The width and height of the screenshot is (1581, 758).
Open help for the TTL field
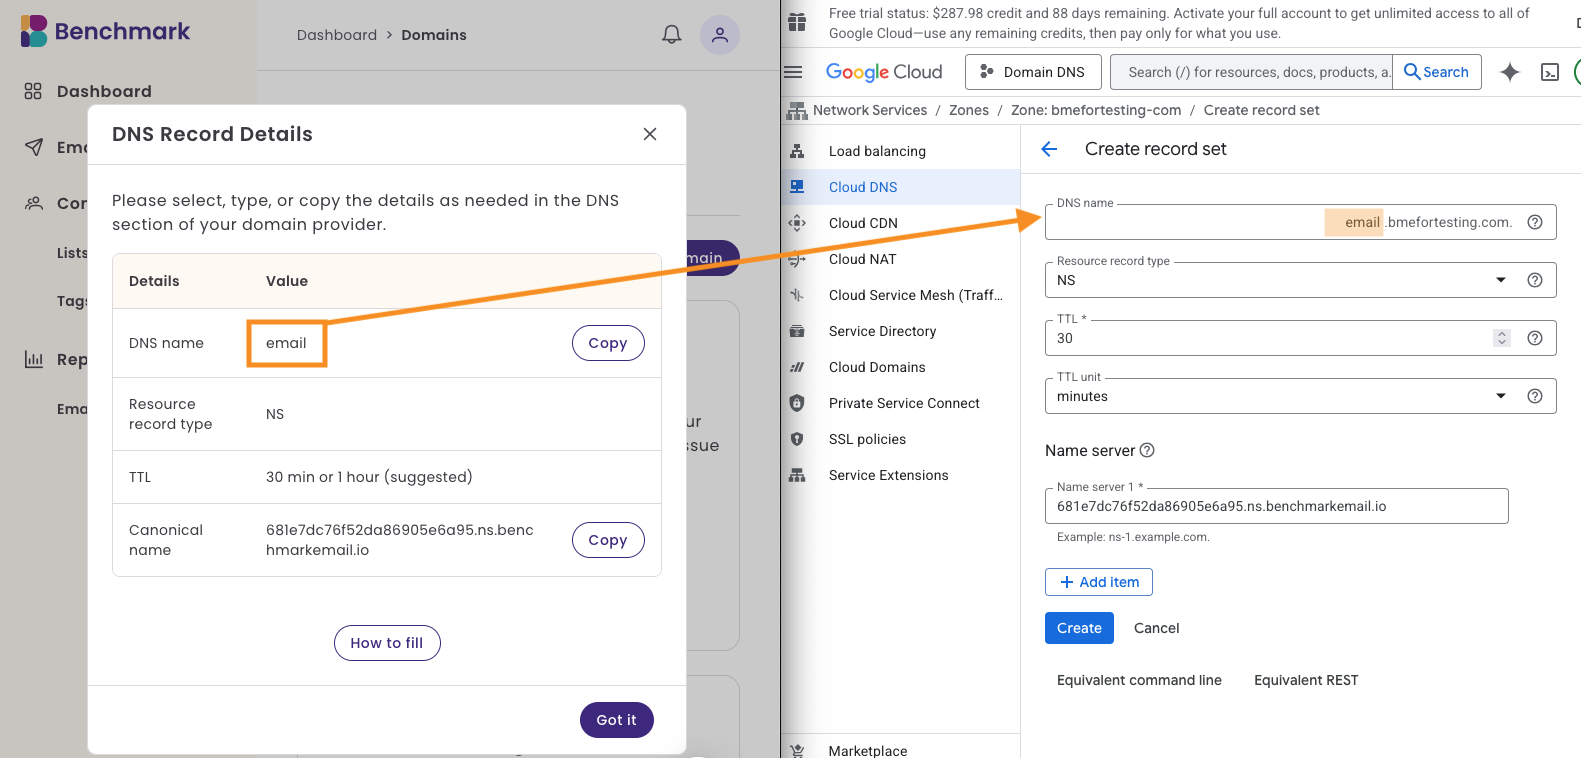[1535, 338]
